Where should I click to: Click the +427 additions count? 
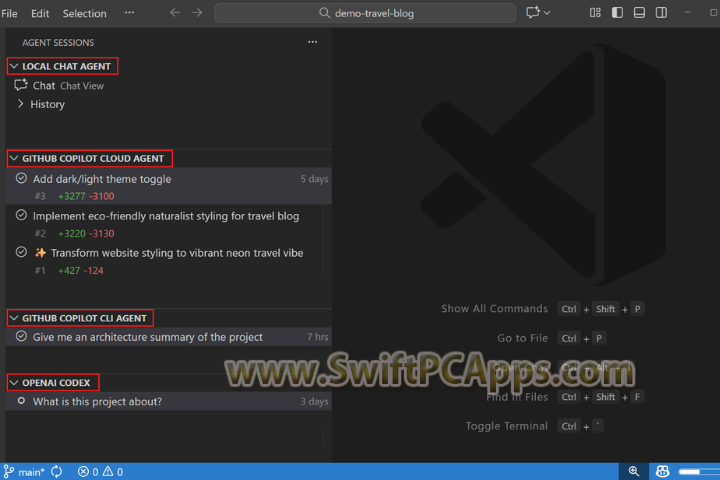point(69,271)
